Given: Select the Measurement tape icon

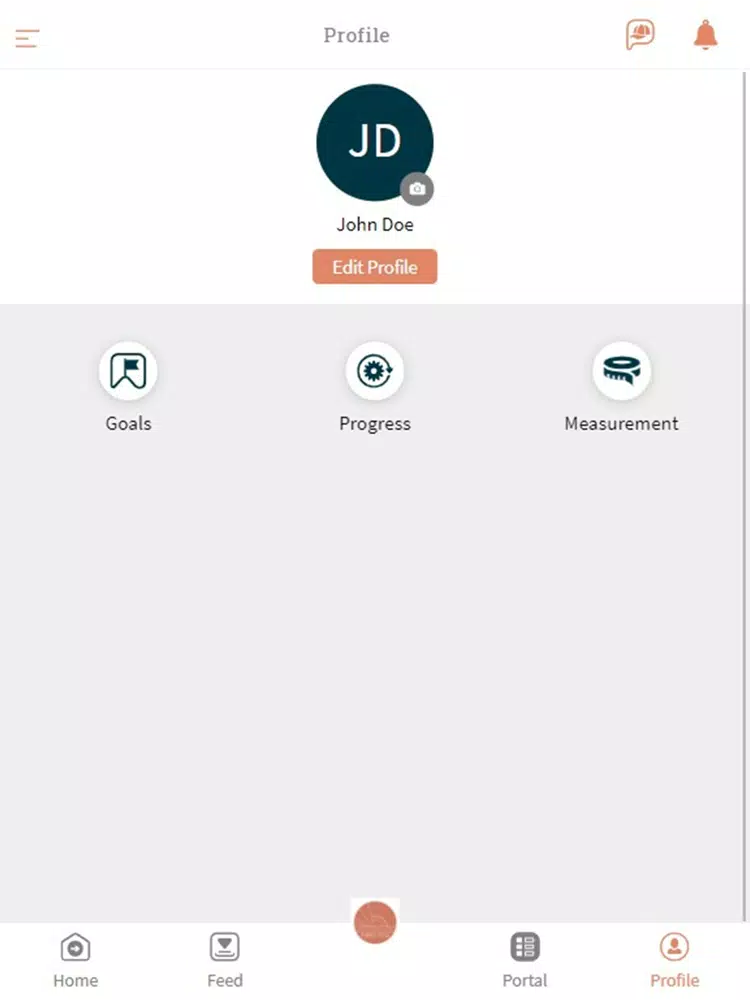Looking at the screenshot, I should point(622,371).
